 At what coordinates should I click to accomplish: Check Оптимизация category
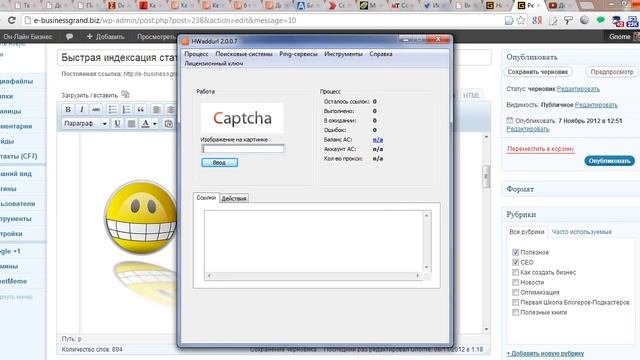coord(516,292)
